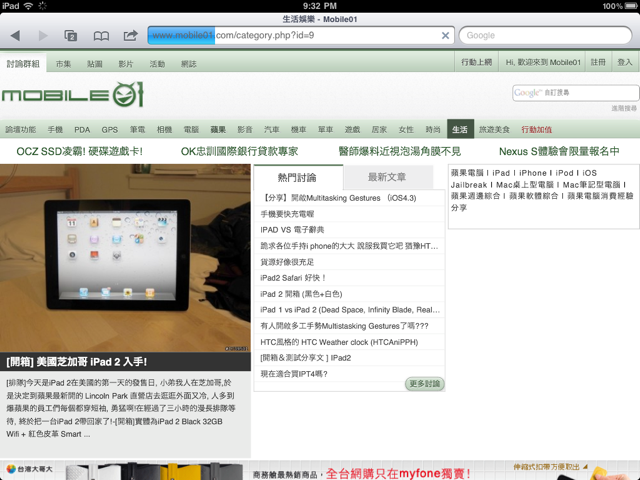Image resolution: width=640 pixels, height=480 pixels.
Task: Open the IPAD VS 電子辭典 thread
Action: [x=292, y=230]
